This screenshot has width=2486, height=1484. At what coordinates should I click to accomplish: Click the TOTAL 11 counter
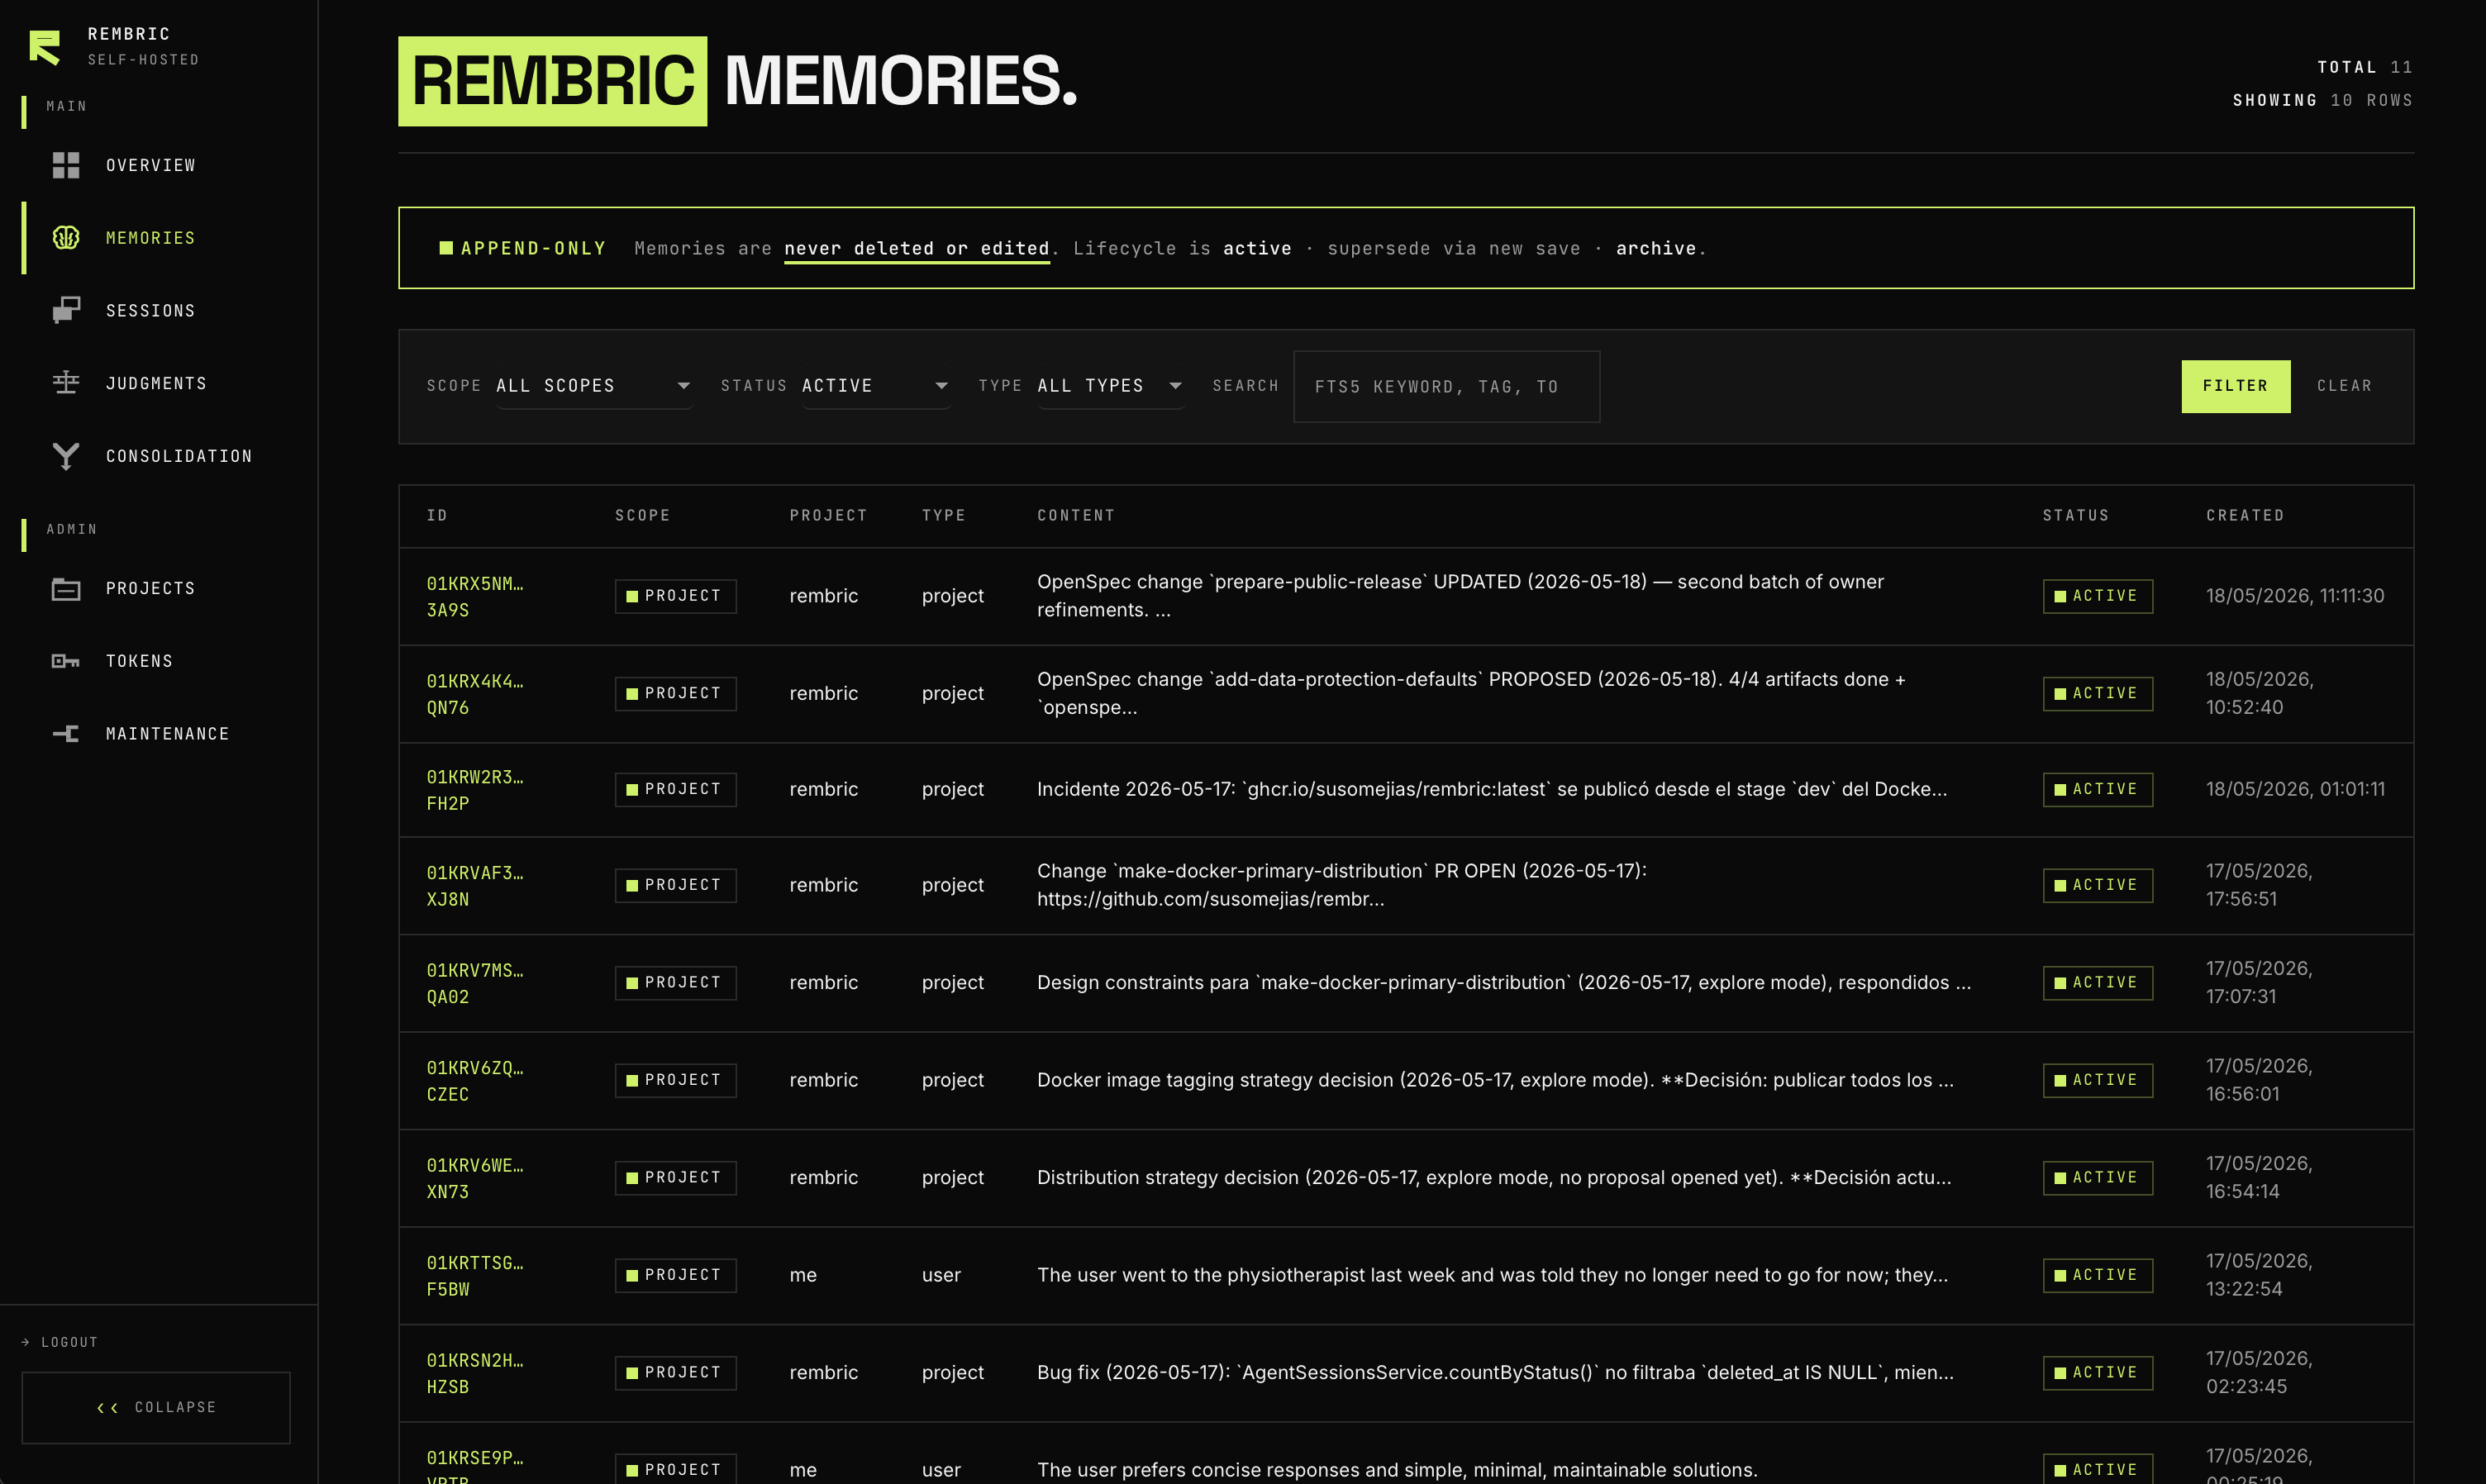tap(2365, 67)
